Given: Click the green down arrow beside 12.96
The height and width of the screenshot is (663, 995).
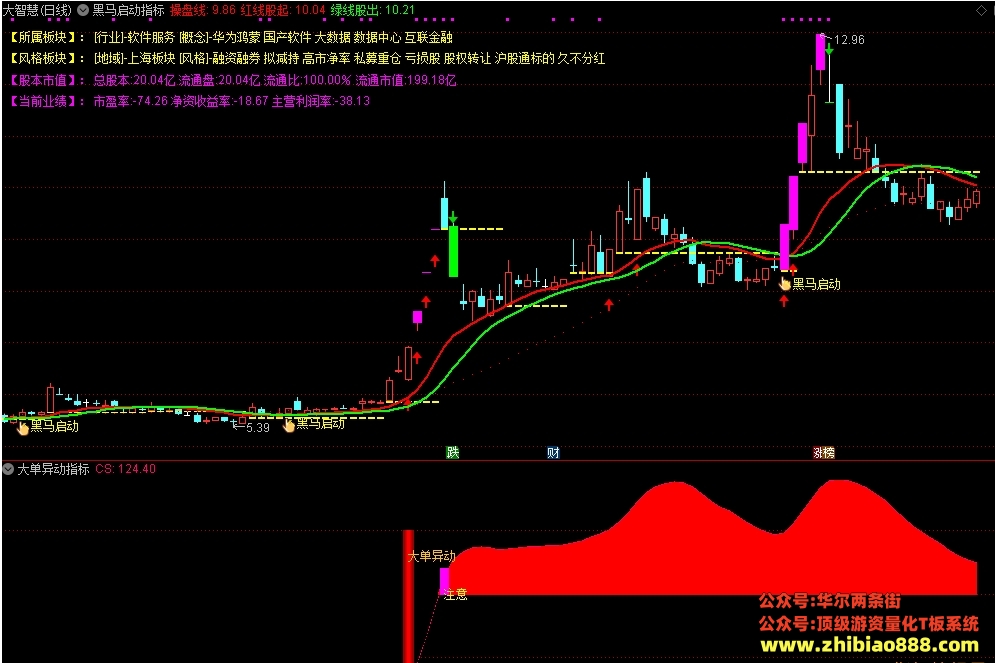Looking at the screenshot, I should tap(829, 49).
